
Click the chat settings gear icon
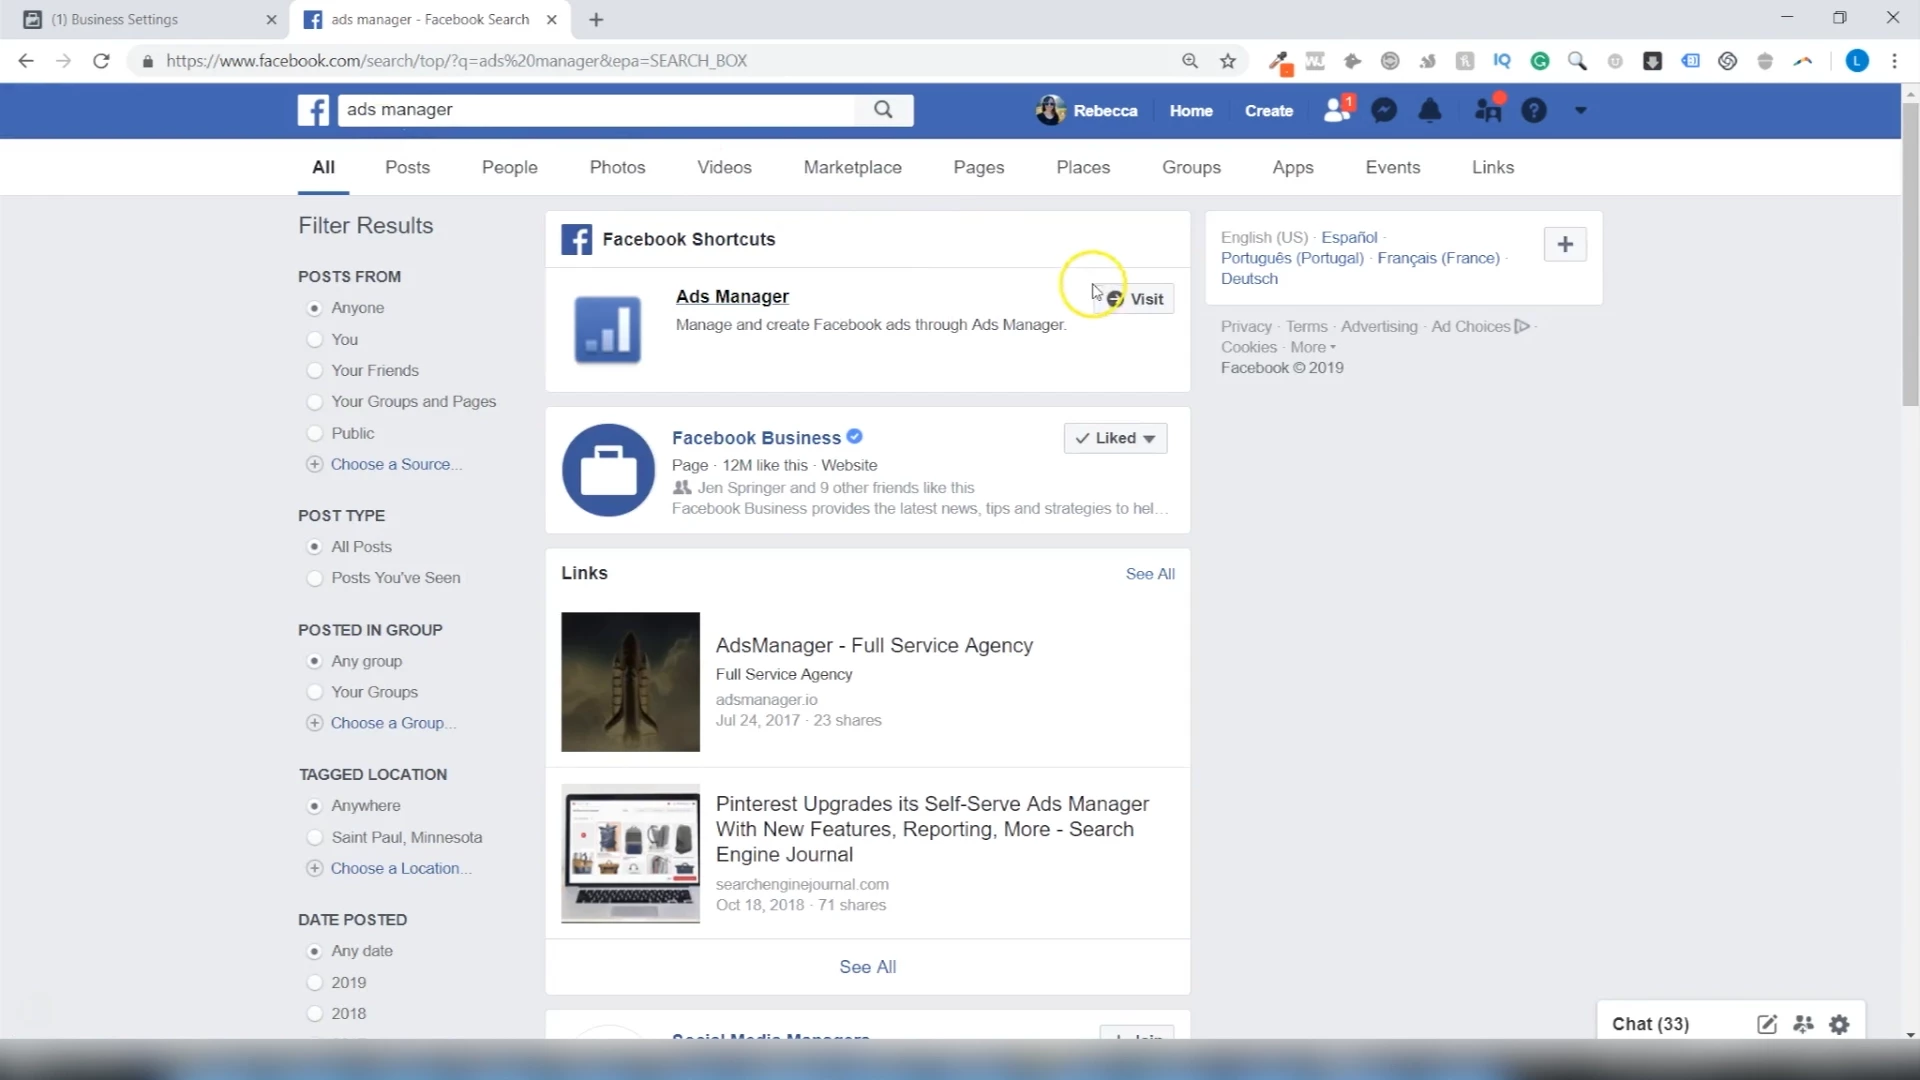pos(1839,1024)
